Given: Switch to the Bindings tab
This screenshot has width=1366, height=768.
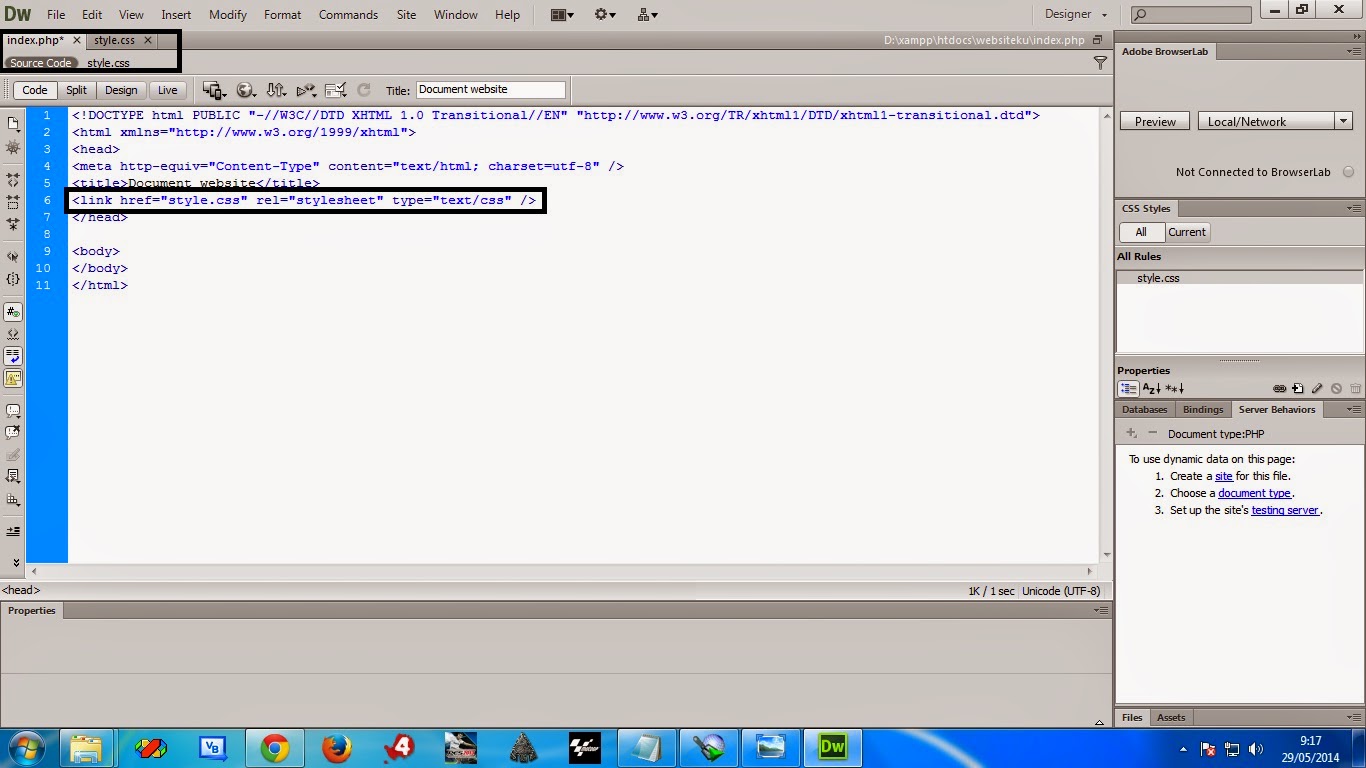Looking at the screenshot, I should click(x=1202, y=410).
